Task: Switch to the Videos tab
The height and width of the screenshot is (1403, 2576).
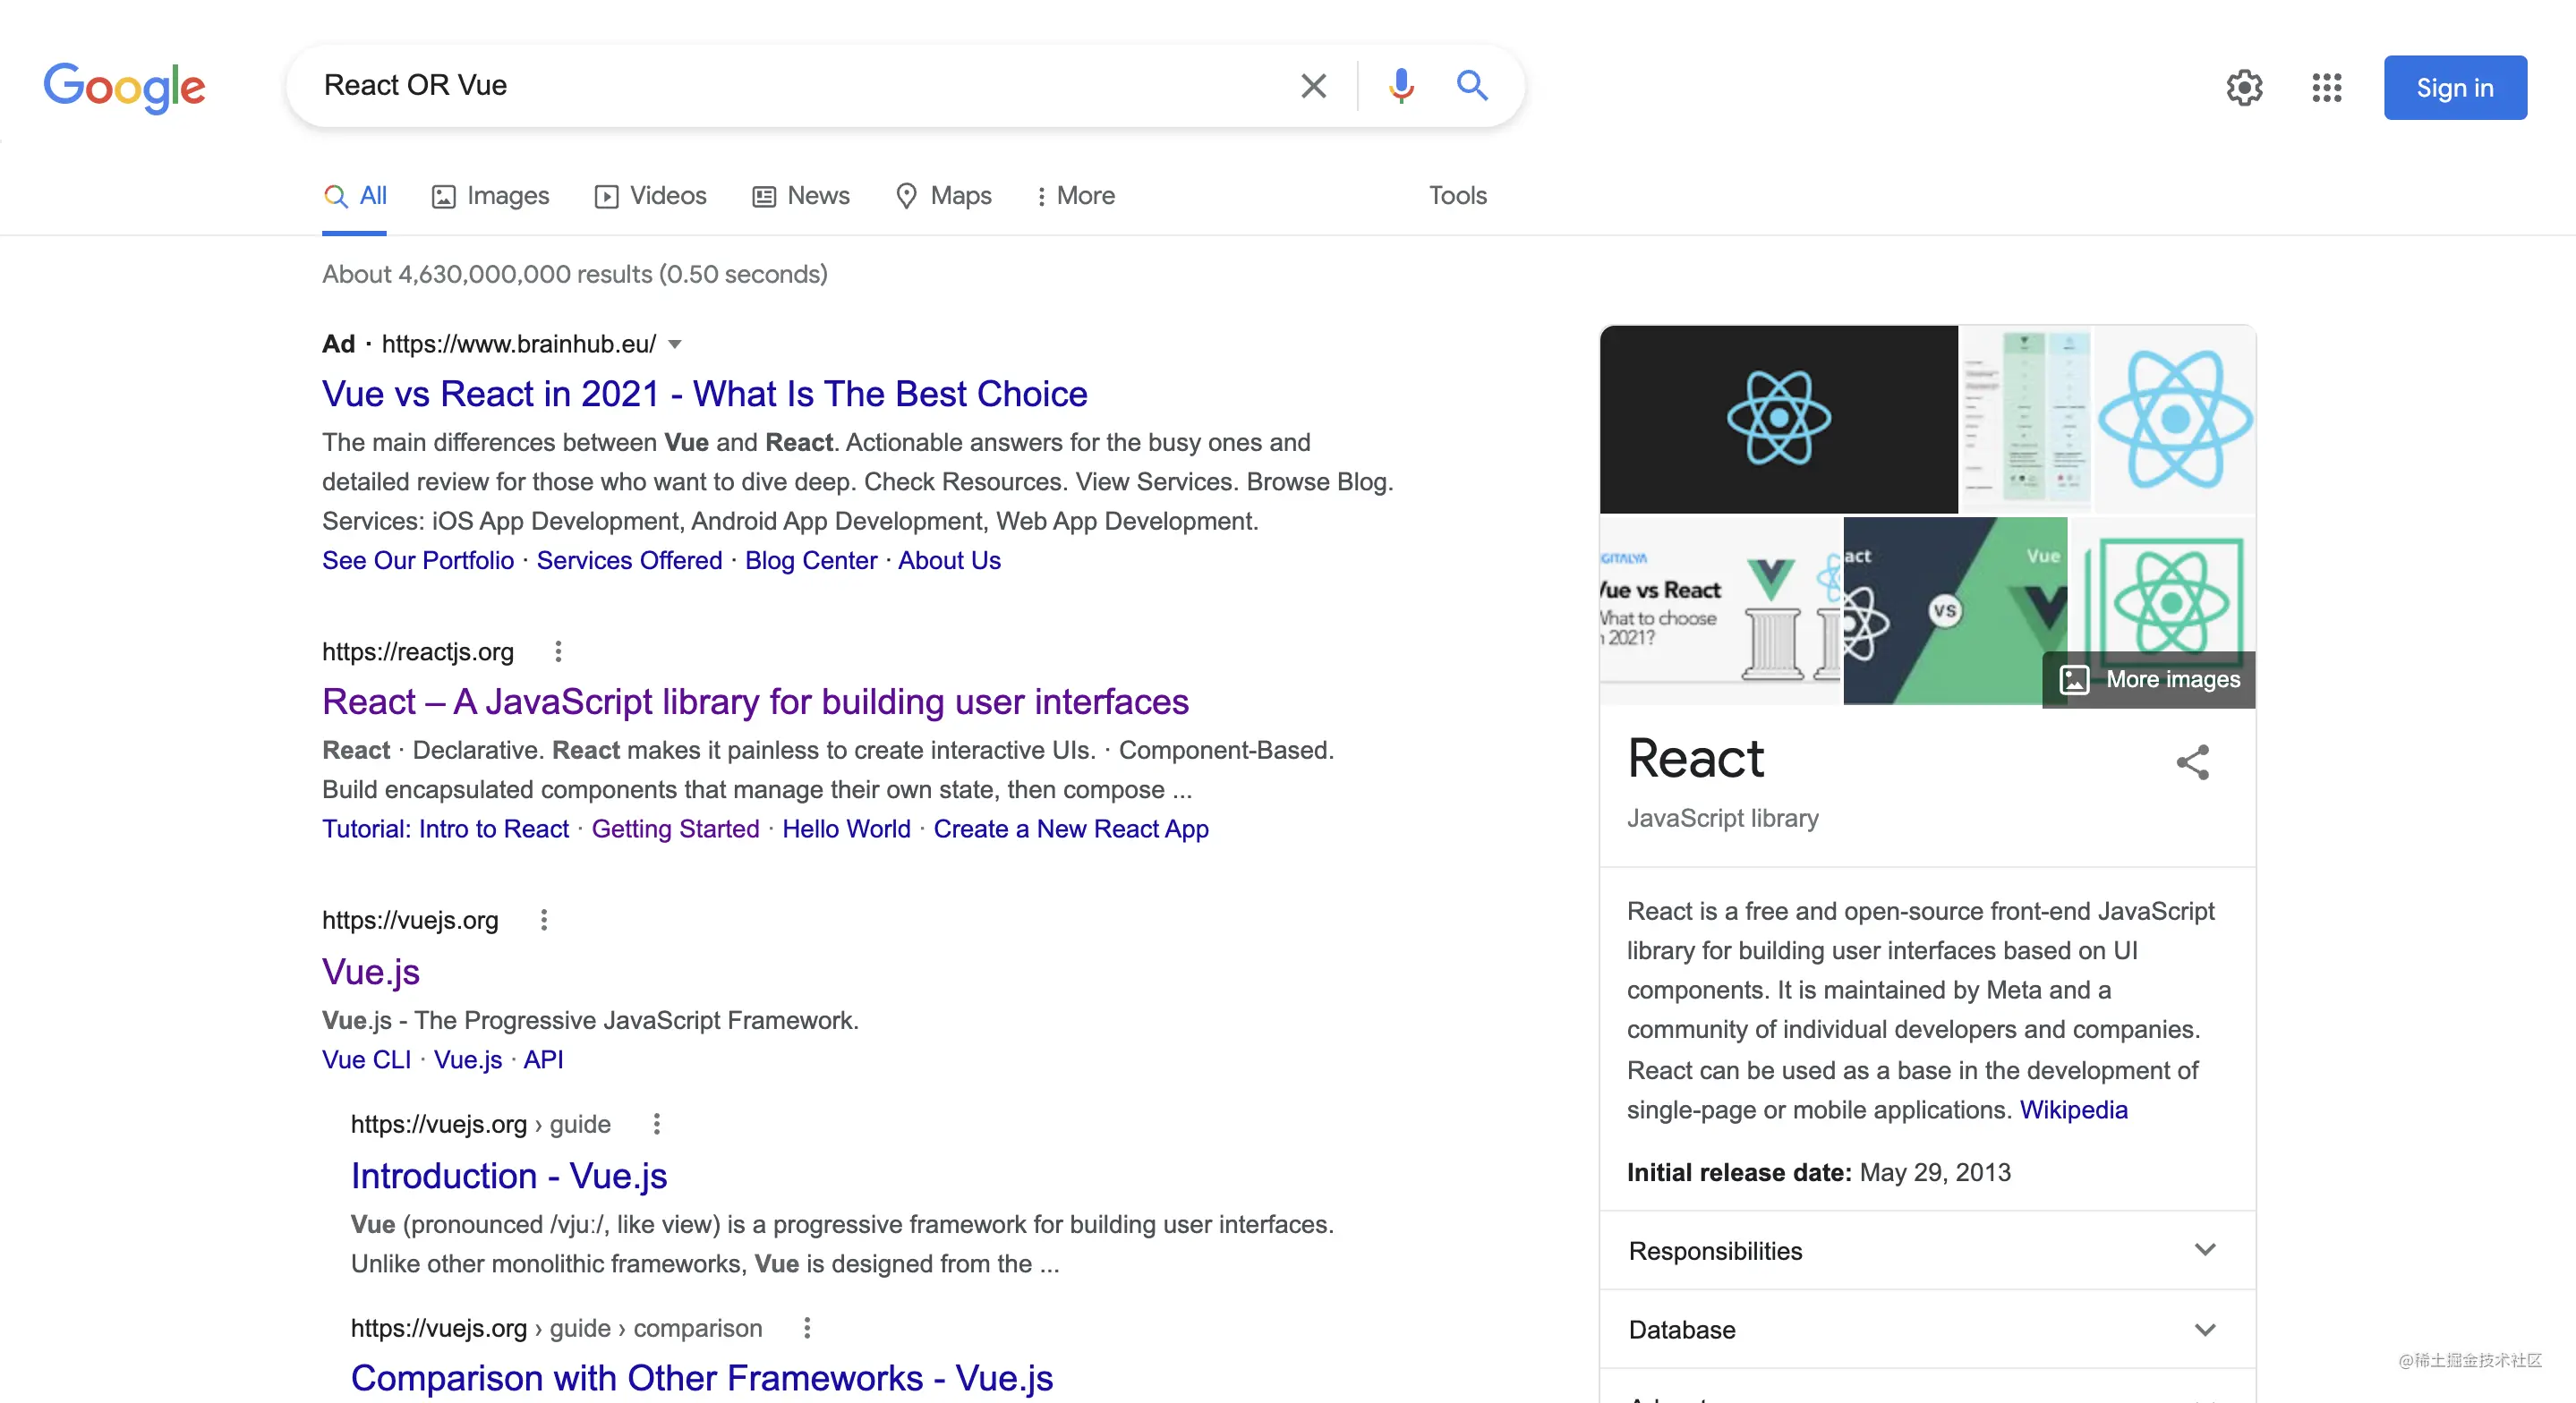Action: pyautogui.click(x=650, y=196)
